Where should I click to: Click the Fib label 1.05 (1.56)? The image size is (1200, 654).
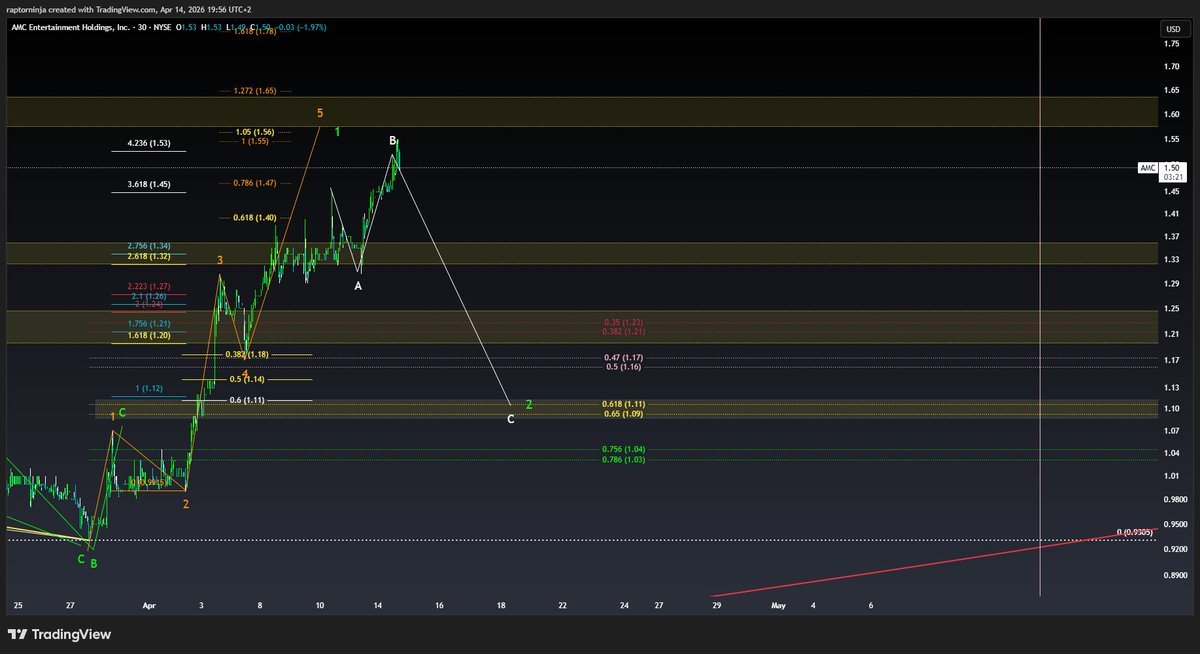(257, 132)
